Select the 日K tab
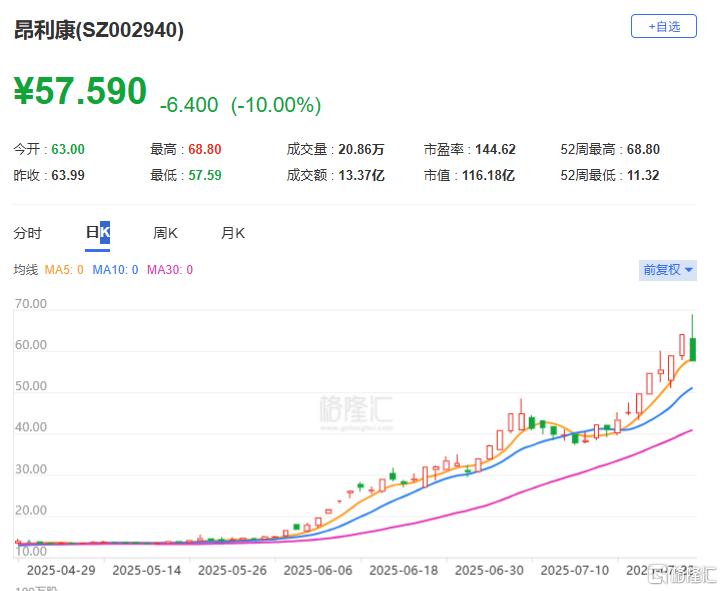This screenshot has height=591, width=723. tap(97, 232)
